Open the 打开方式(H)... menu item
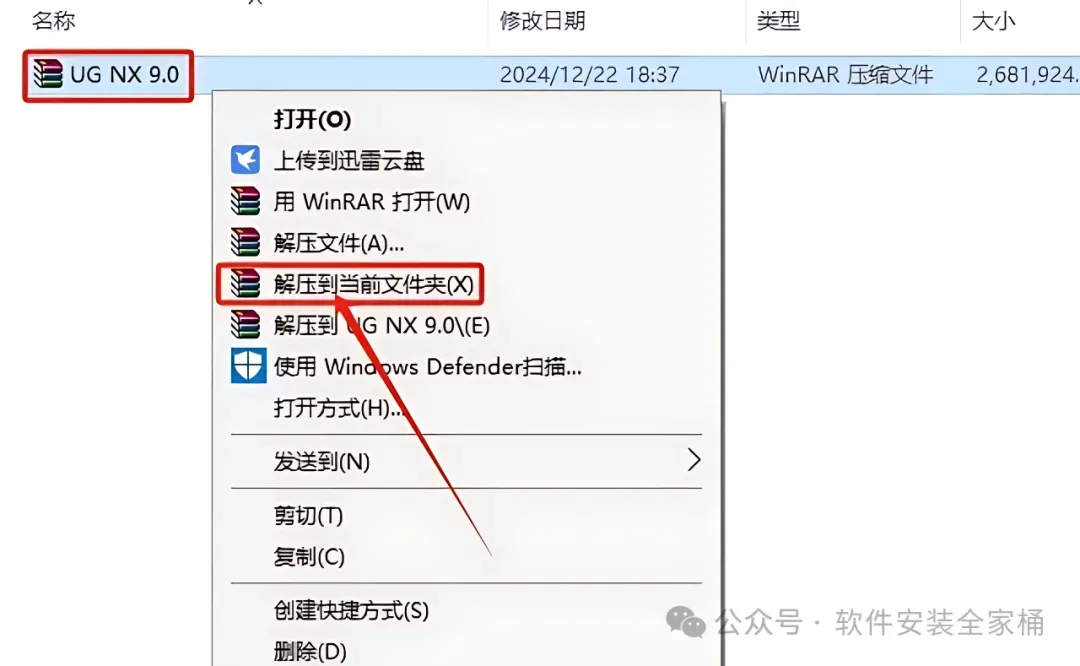The image size is (1080, 666). click(x=338, y=408)
